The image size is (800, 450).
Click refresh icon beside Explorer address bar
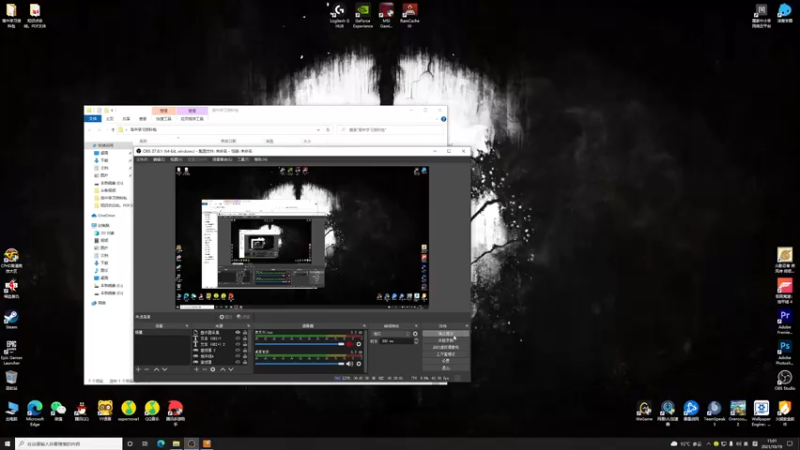point(328,130)
